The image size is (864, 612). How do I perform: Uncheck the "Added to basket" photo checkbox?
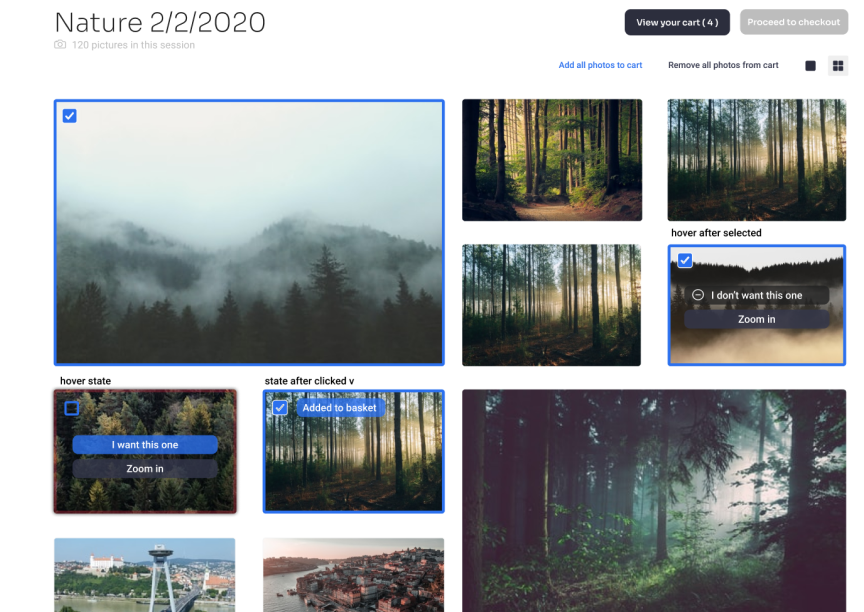click(x=280, y=408)
